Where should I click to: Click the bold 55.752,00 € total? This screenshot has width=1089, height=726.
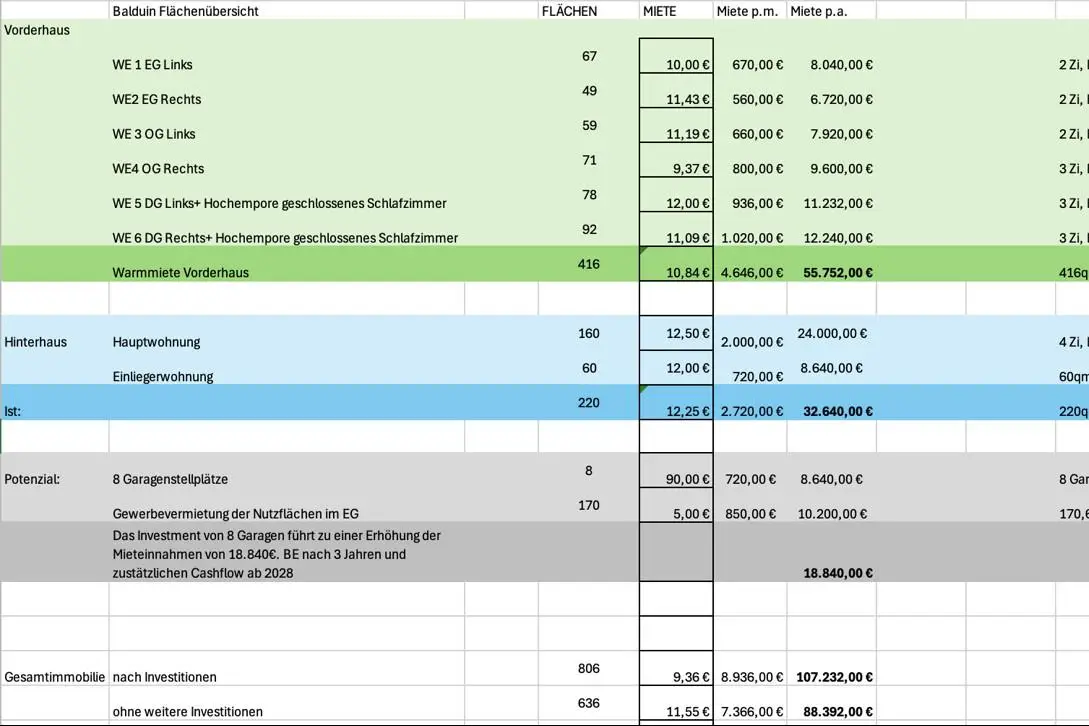pyautogui.click(x=838, y=272)
